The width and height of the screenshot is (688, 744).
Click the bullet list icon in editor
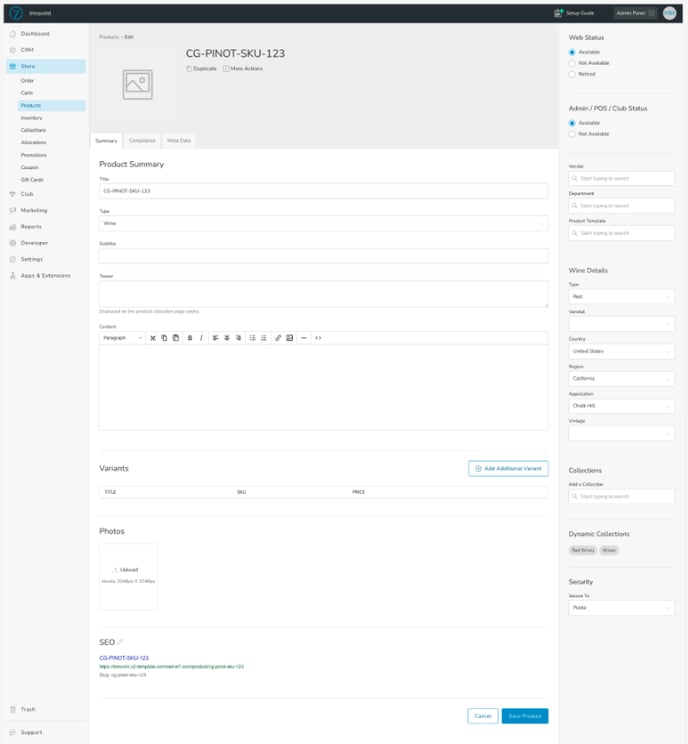(x=252, y=338)
